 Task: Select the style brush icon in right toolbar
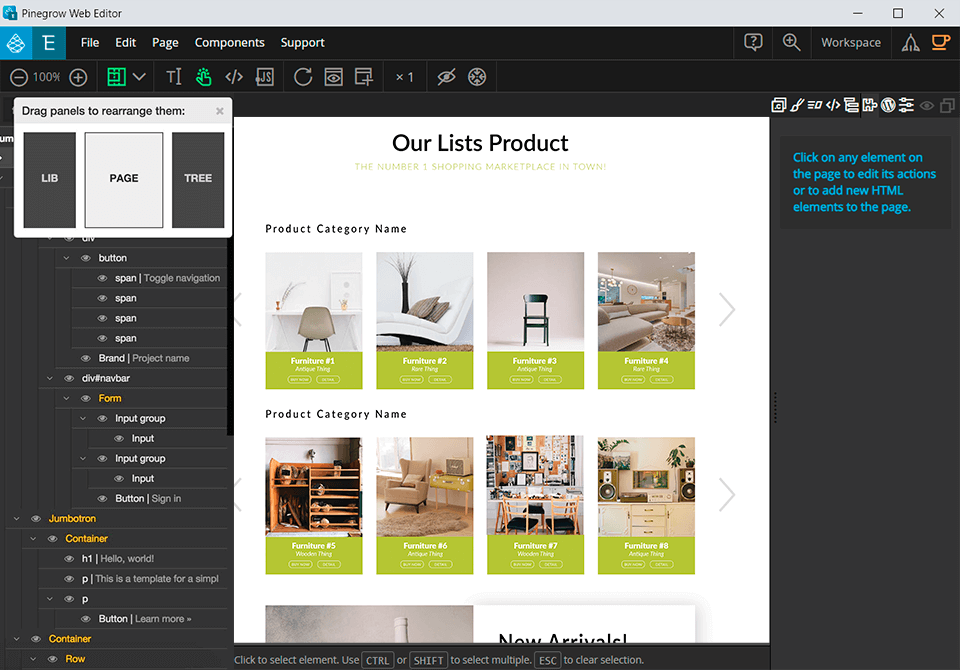797,105
